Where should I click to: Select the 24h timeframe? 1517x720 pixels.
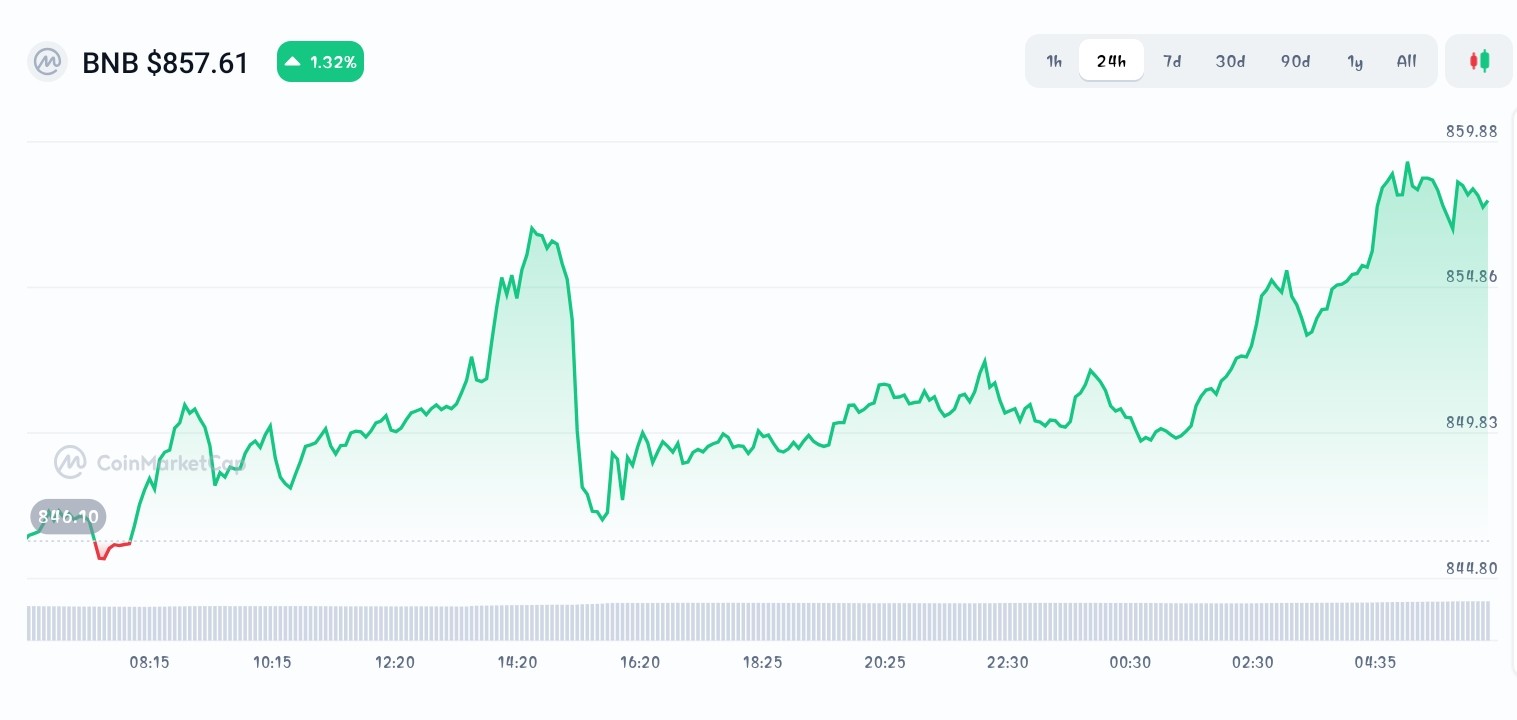tap(1111, 61)
